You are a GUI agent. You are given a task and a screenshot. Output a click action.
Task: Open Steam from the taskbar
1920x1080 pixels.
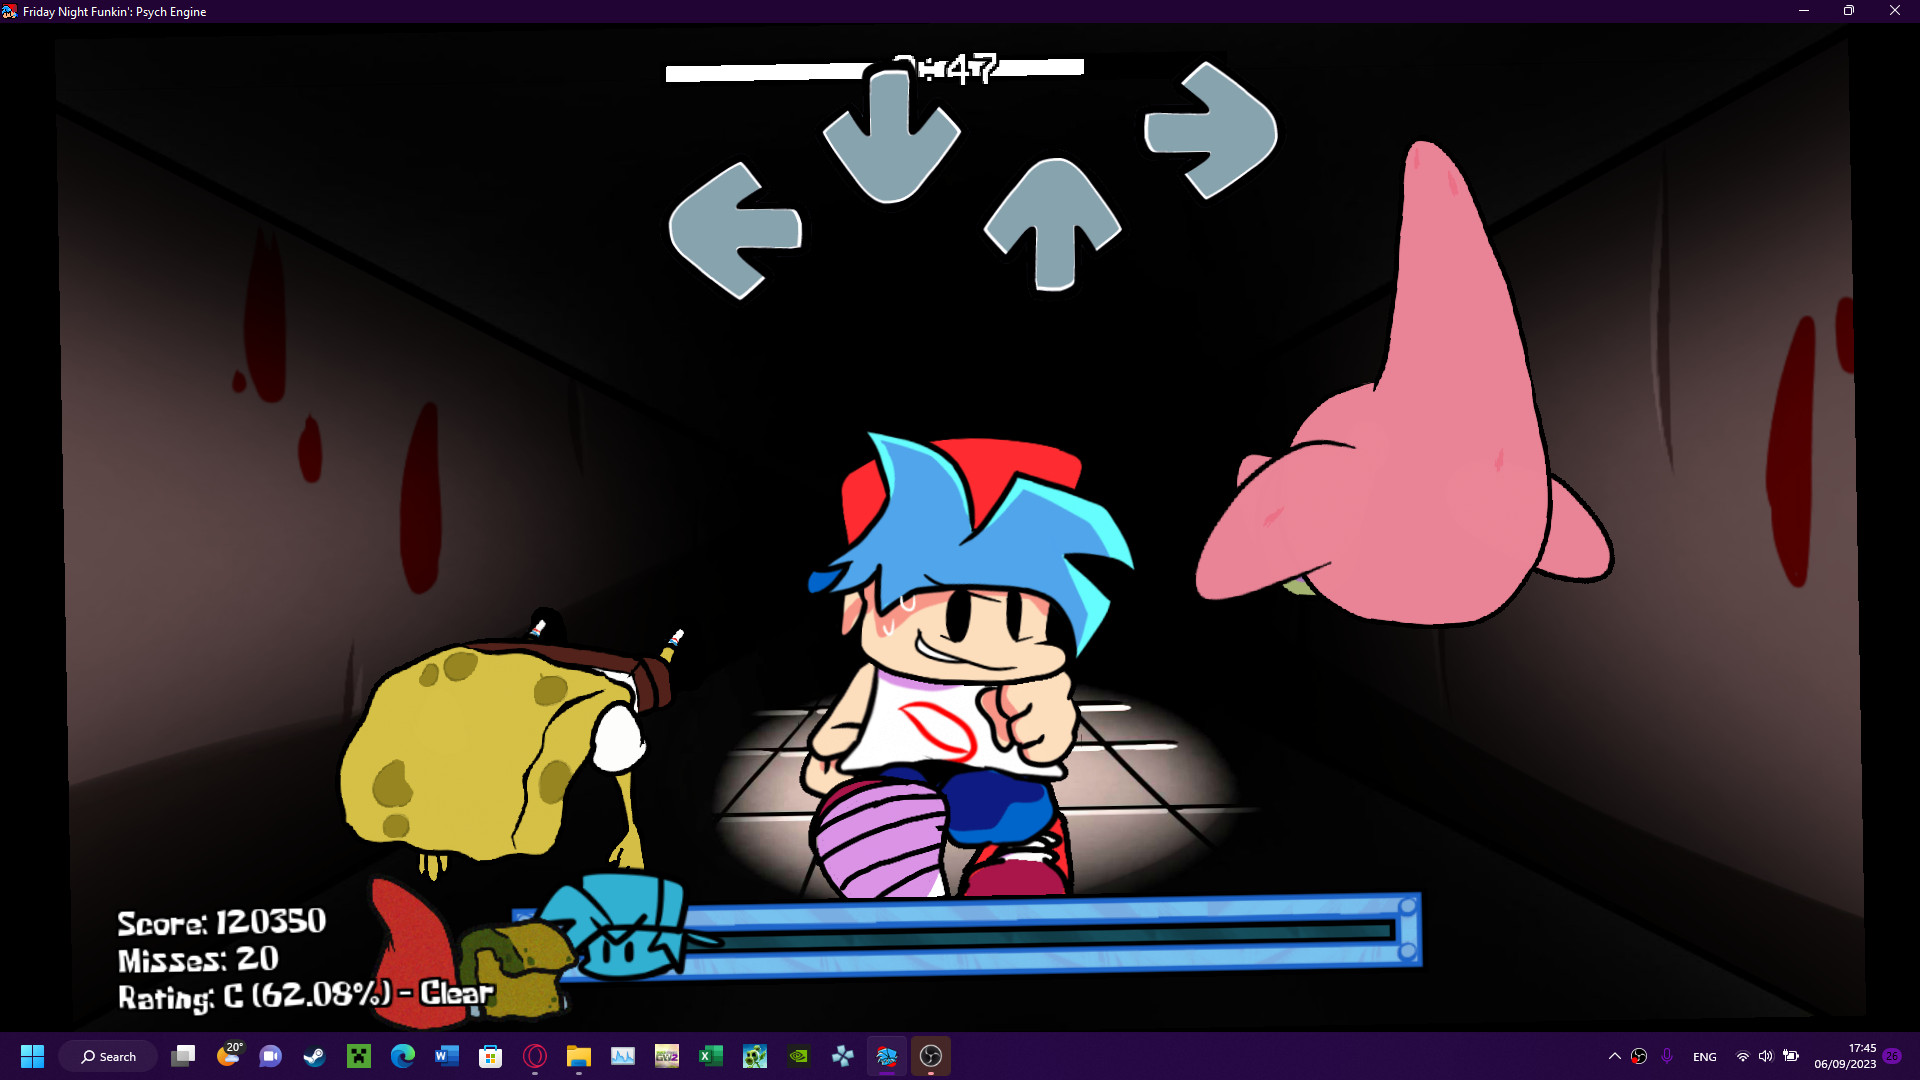(x=315, y=1056)
